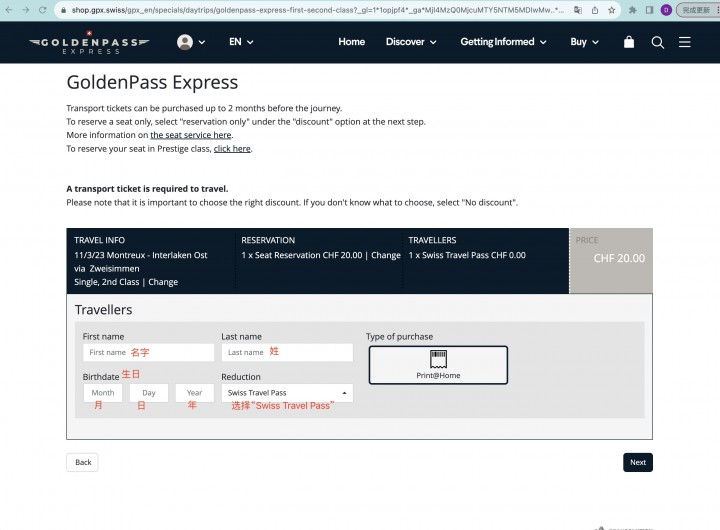Click the Last name input field
The width and height of the screenshot is (720, 530).
click(287, 353)
